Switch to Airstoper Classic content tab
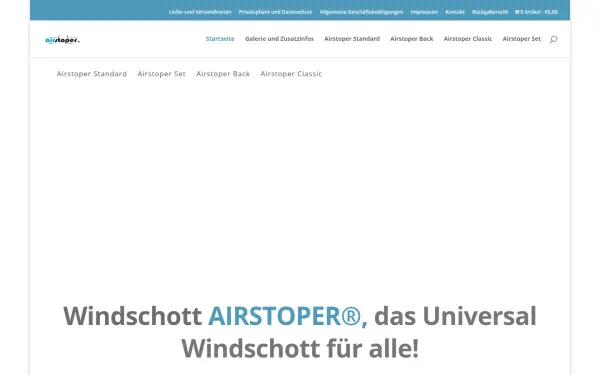Image resolution: width=600 pixels, height=375 pixels. 291,73
